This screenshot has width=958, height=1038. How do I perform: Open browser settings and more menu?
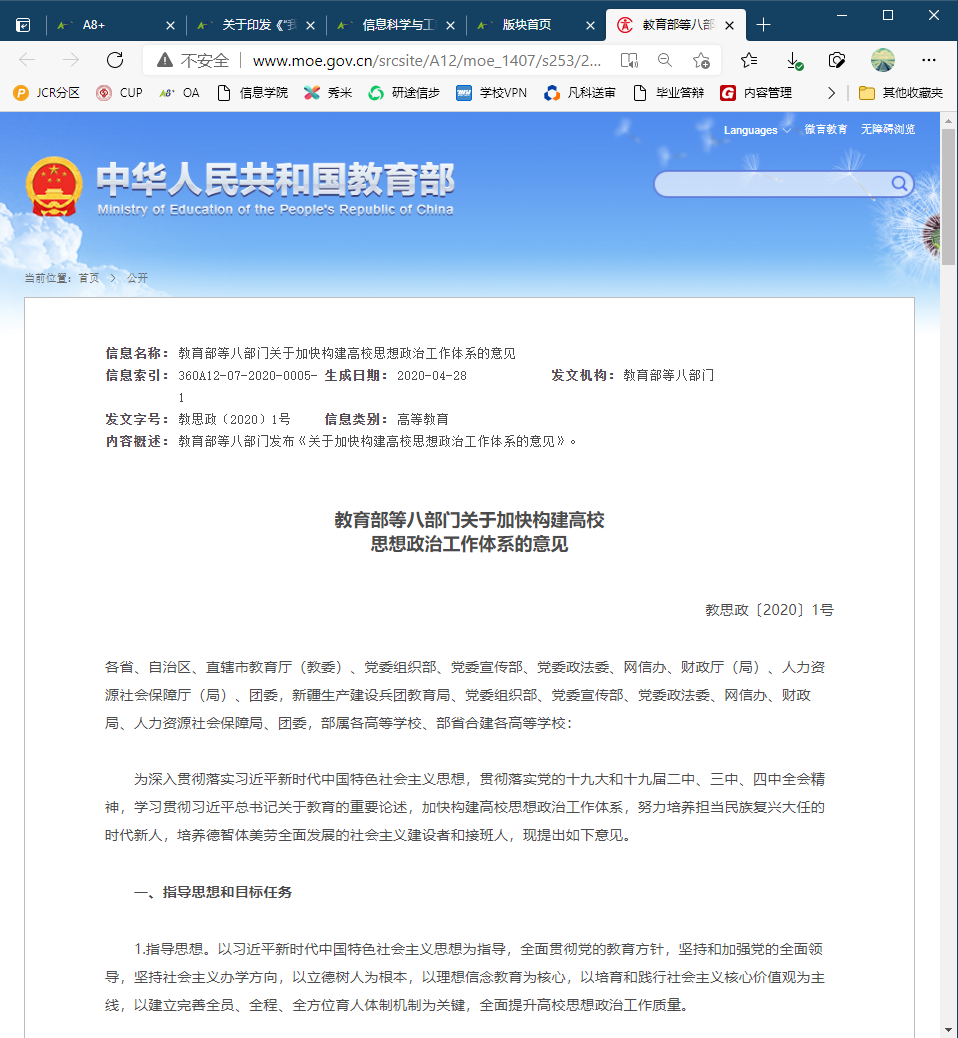point(929,60)
